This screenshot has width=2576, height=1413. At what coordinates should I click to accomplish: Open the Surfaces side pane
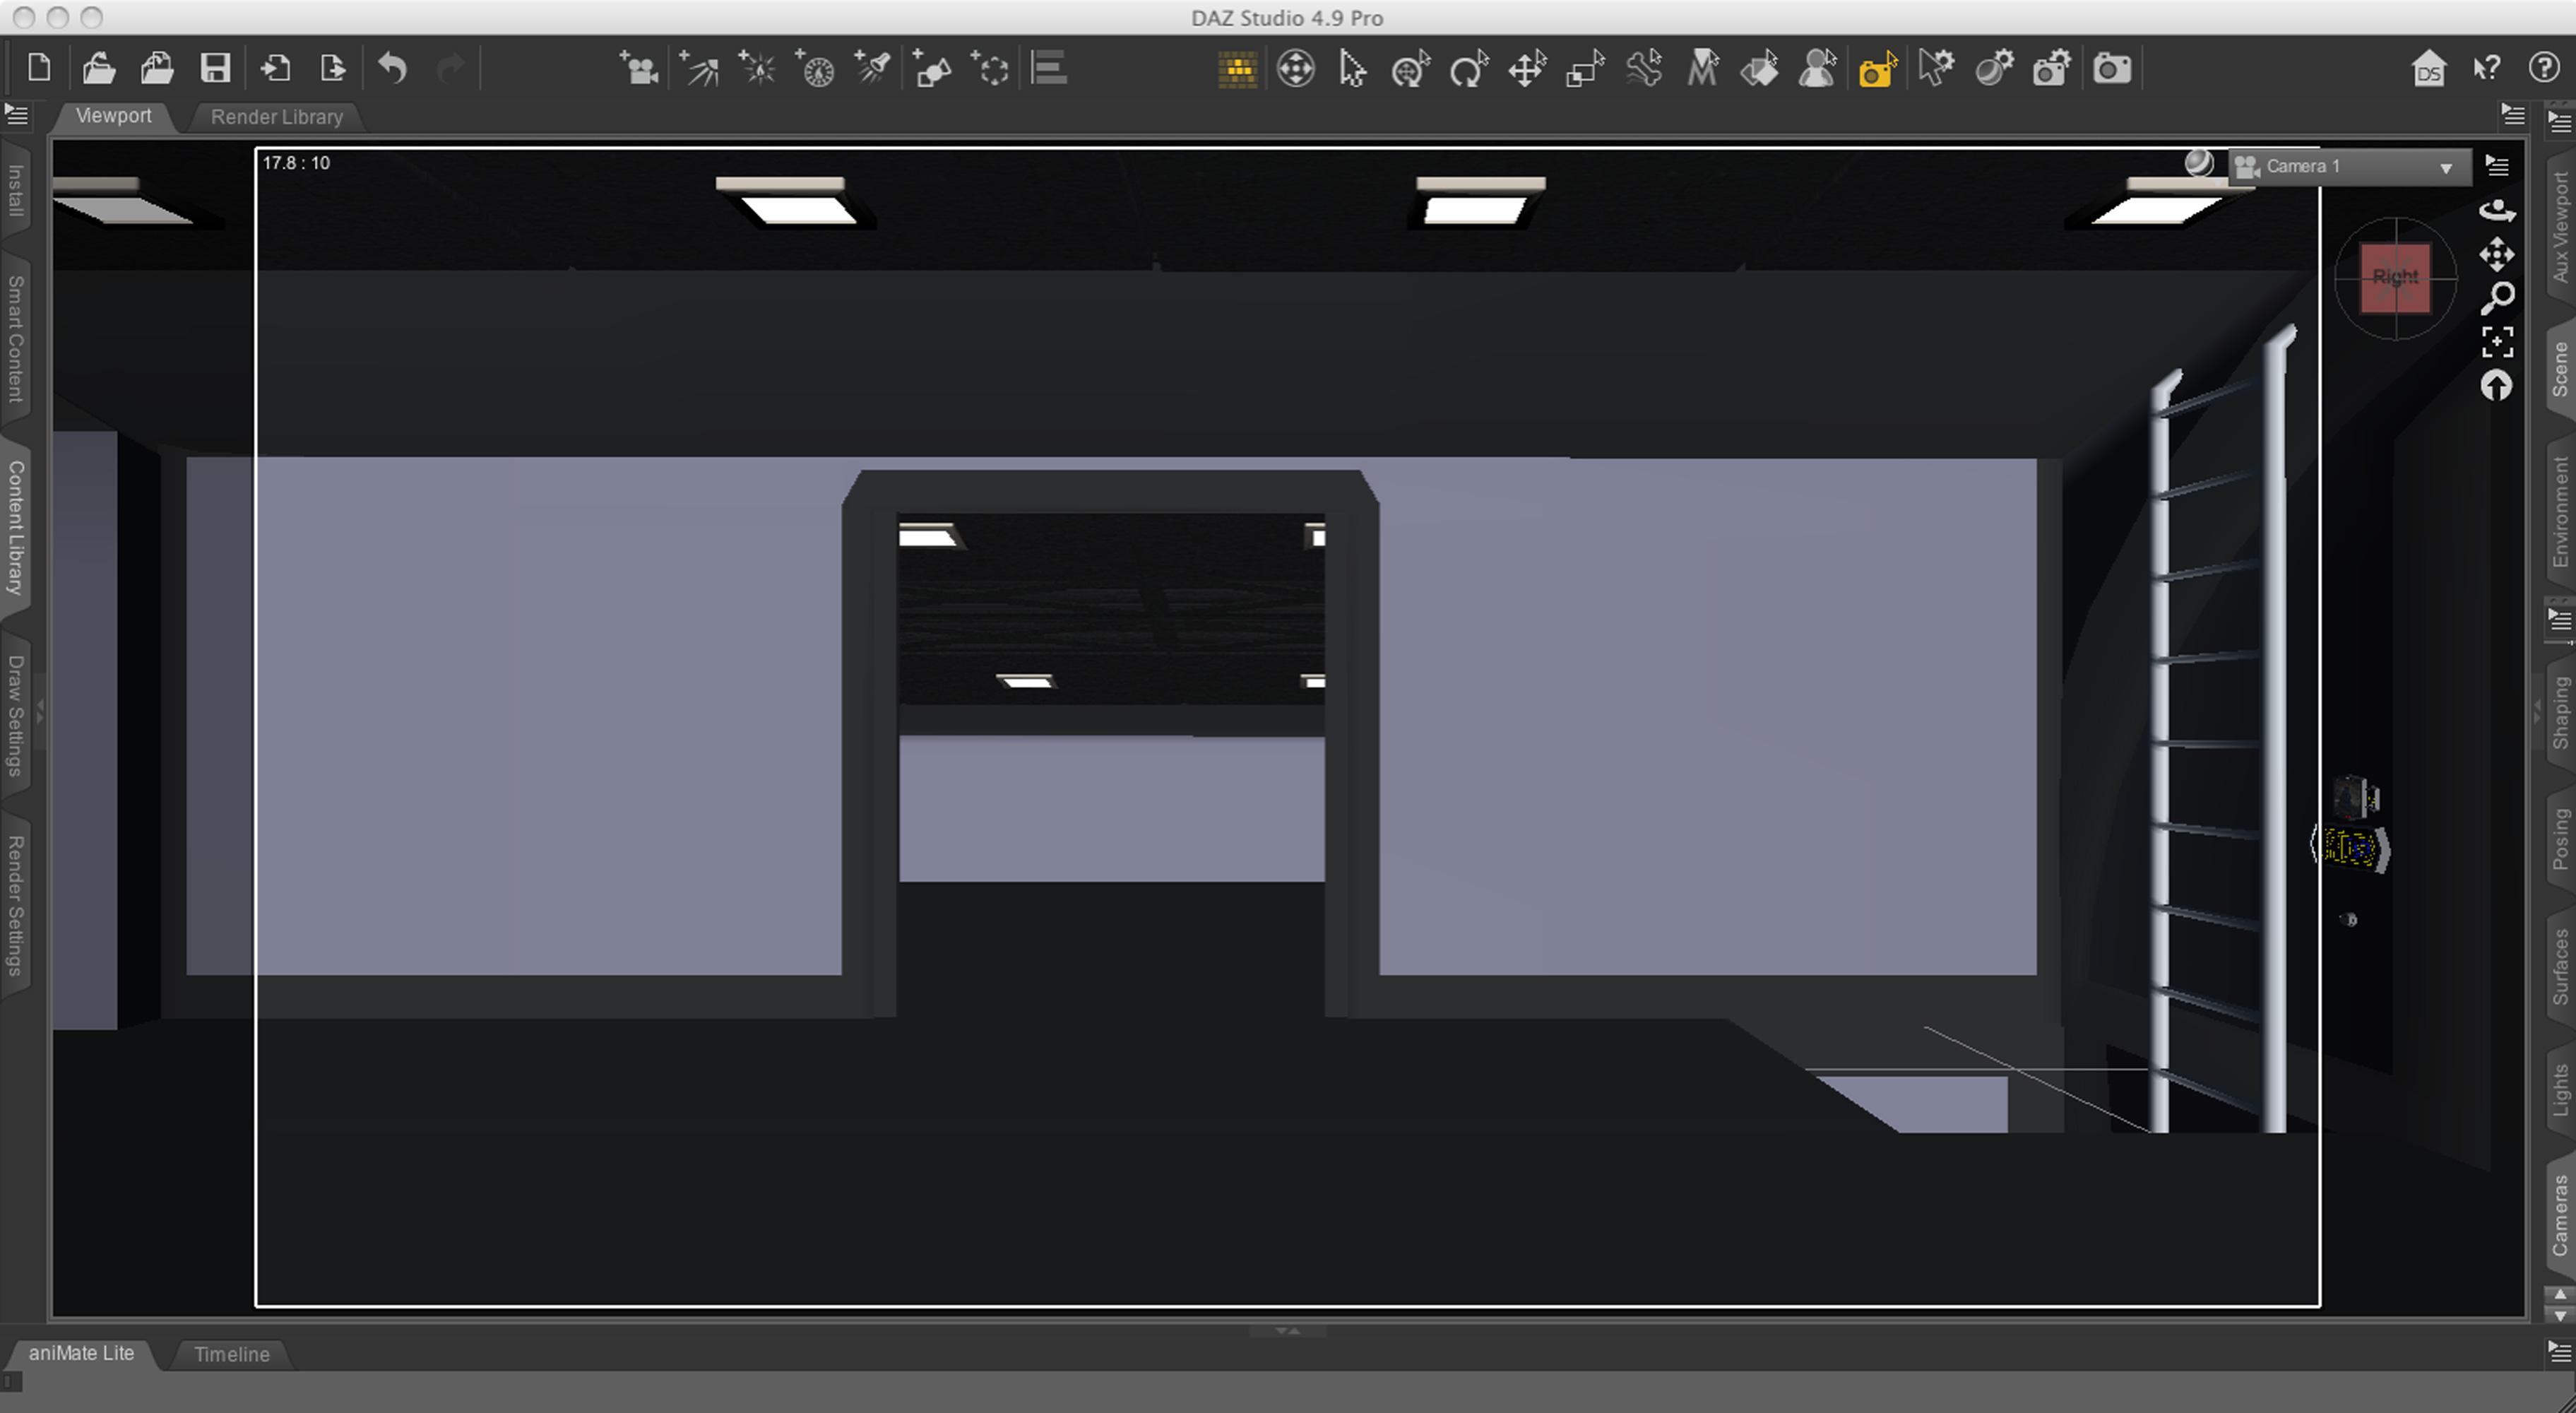pyautogui.click(x=2560, y=966)
